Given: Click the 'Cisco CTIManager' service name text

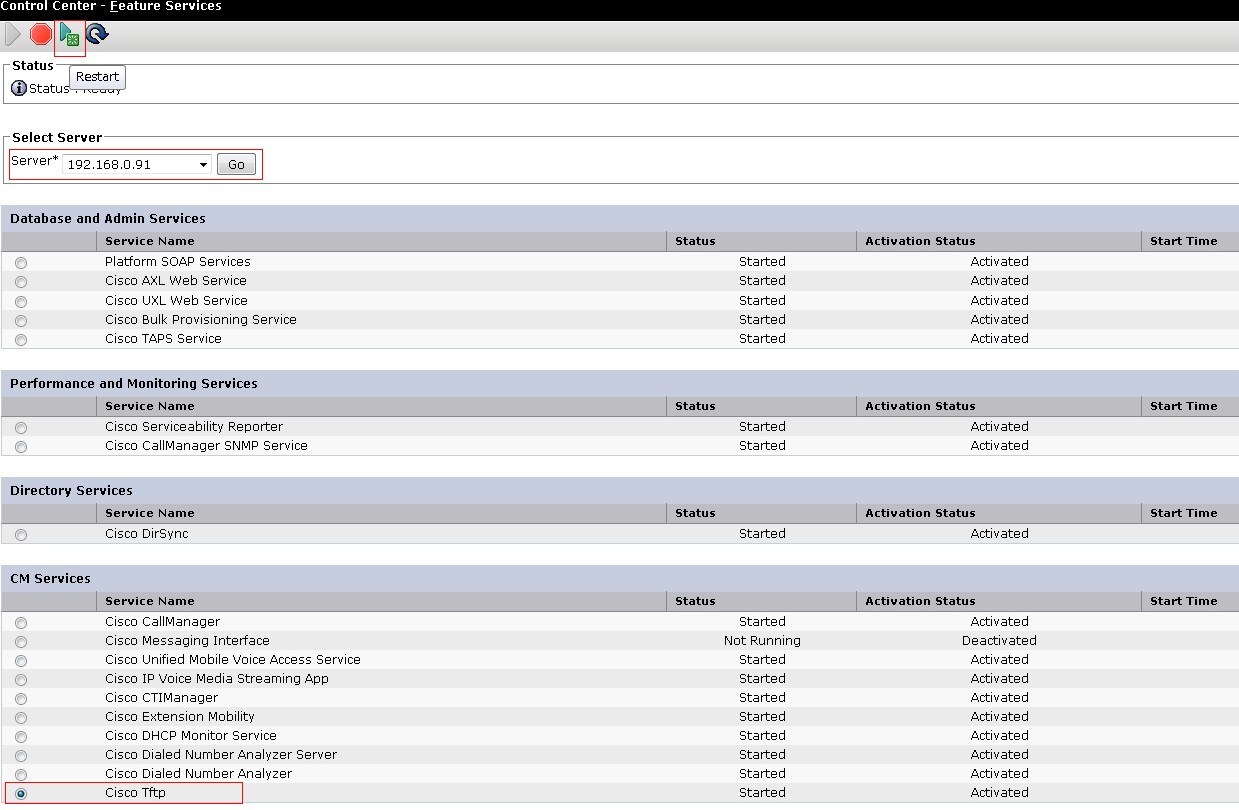Looking at the screenshot, I should pyautogui.click(x=161, y=698).
